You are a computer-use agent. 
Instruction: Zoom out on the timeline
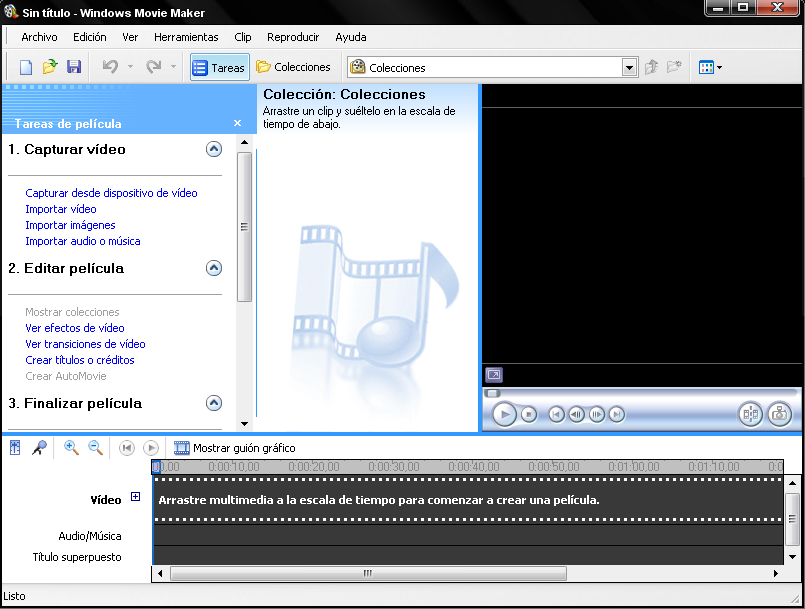(x=95, y=448)
